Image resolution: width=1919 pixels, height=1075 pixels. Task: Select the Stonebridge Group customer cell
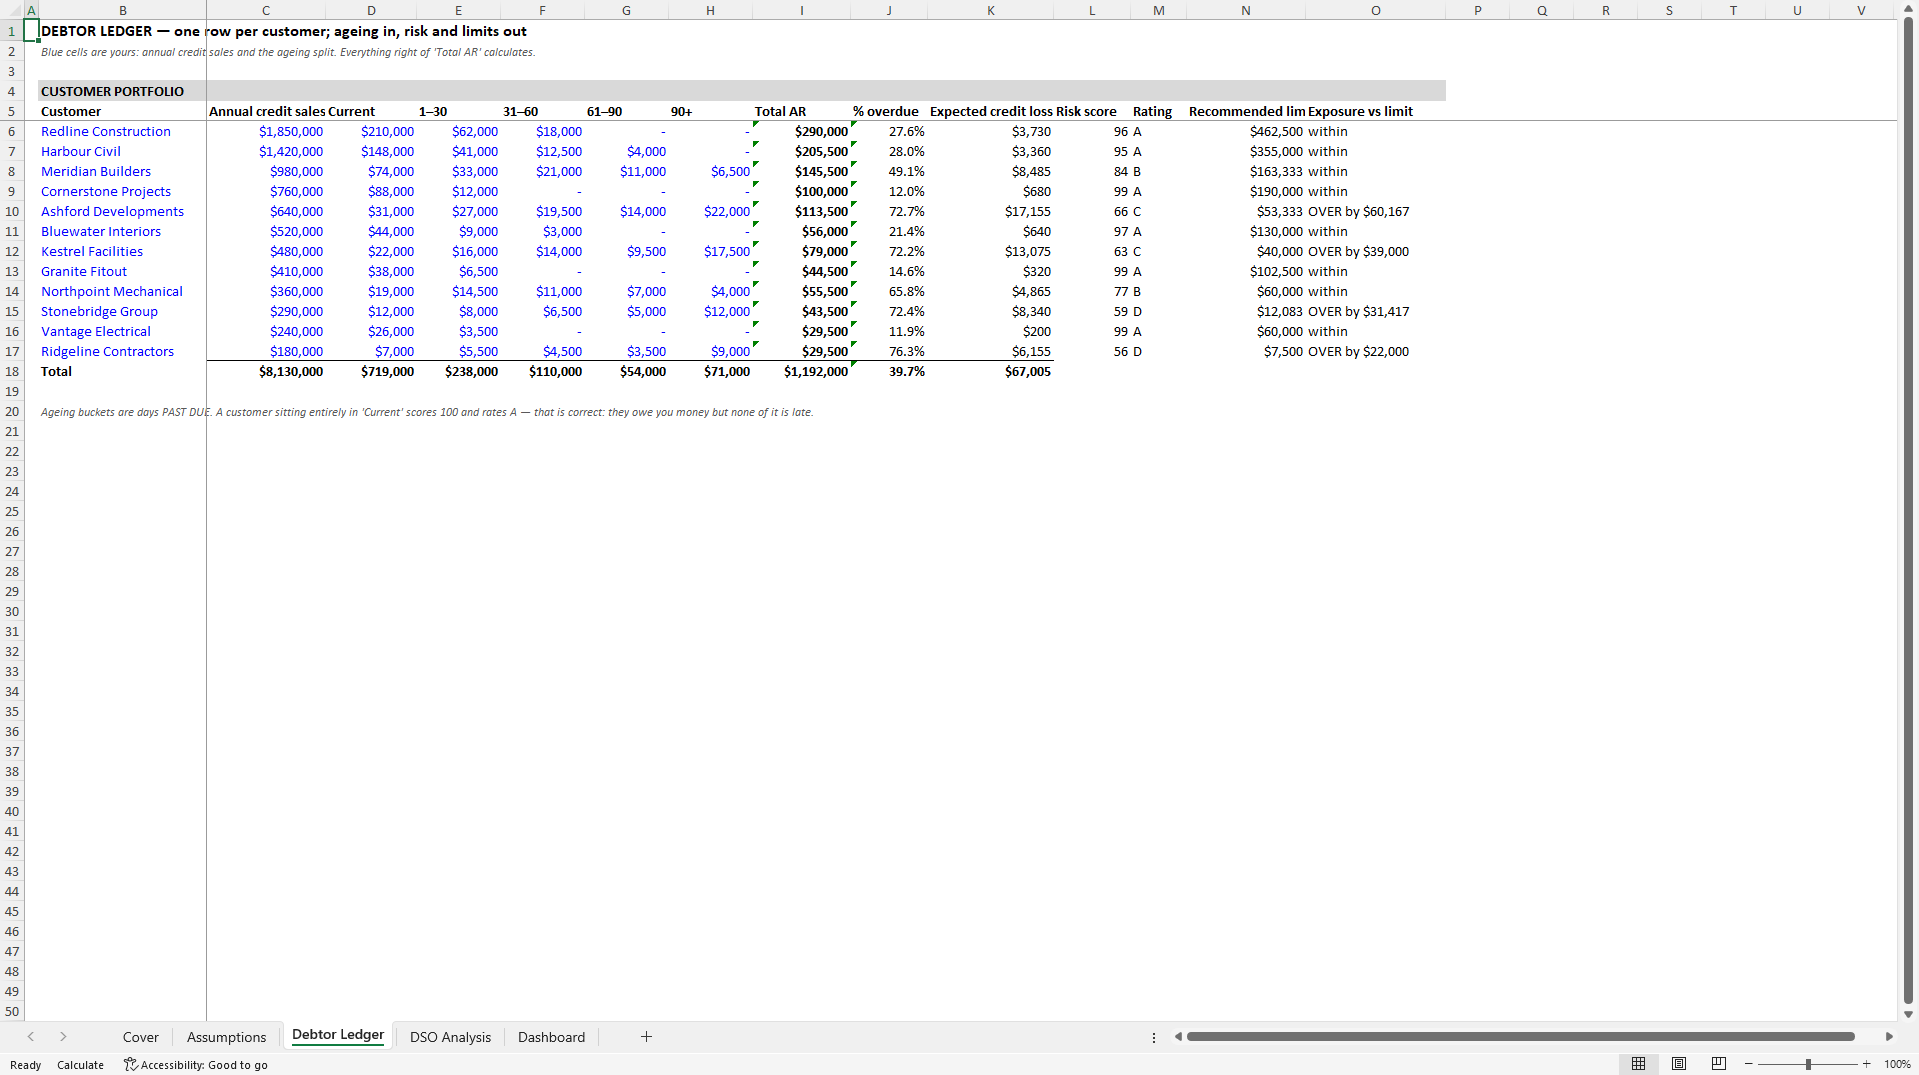point(122,311)
